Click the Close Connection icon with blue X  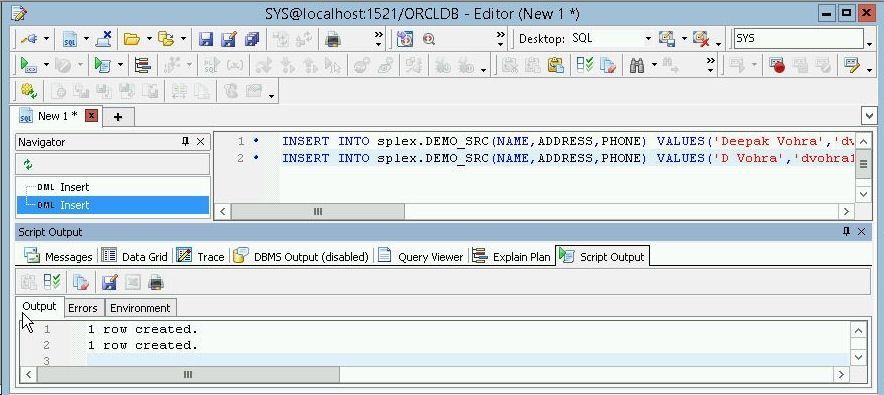pos(104,38)
